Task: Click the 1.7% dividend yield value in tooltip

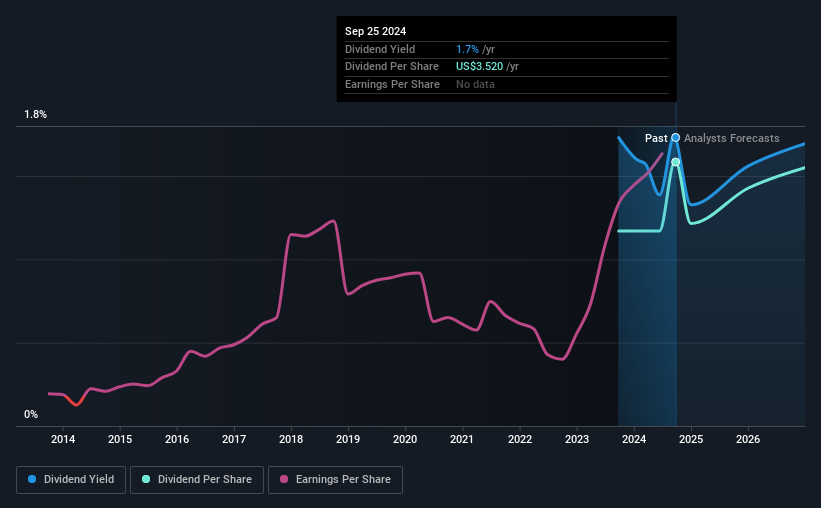Action: (467, 49)
